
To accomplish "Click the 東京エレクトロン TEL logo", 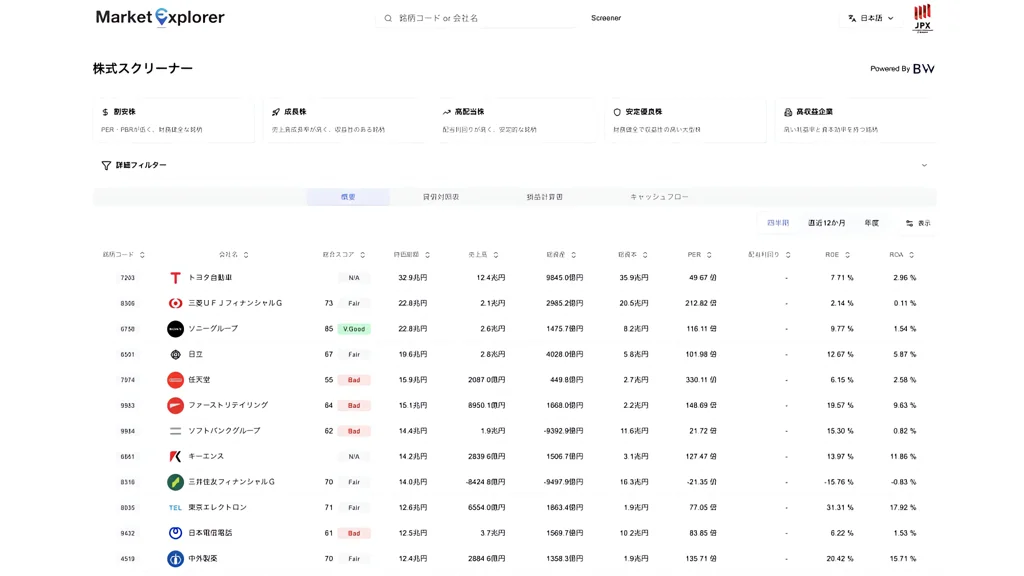I will click(x=175, y=507).
